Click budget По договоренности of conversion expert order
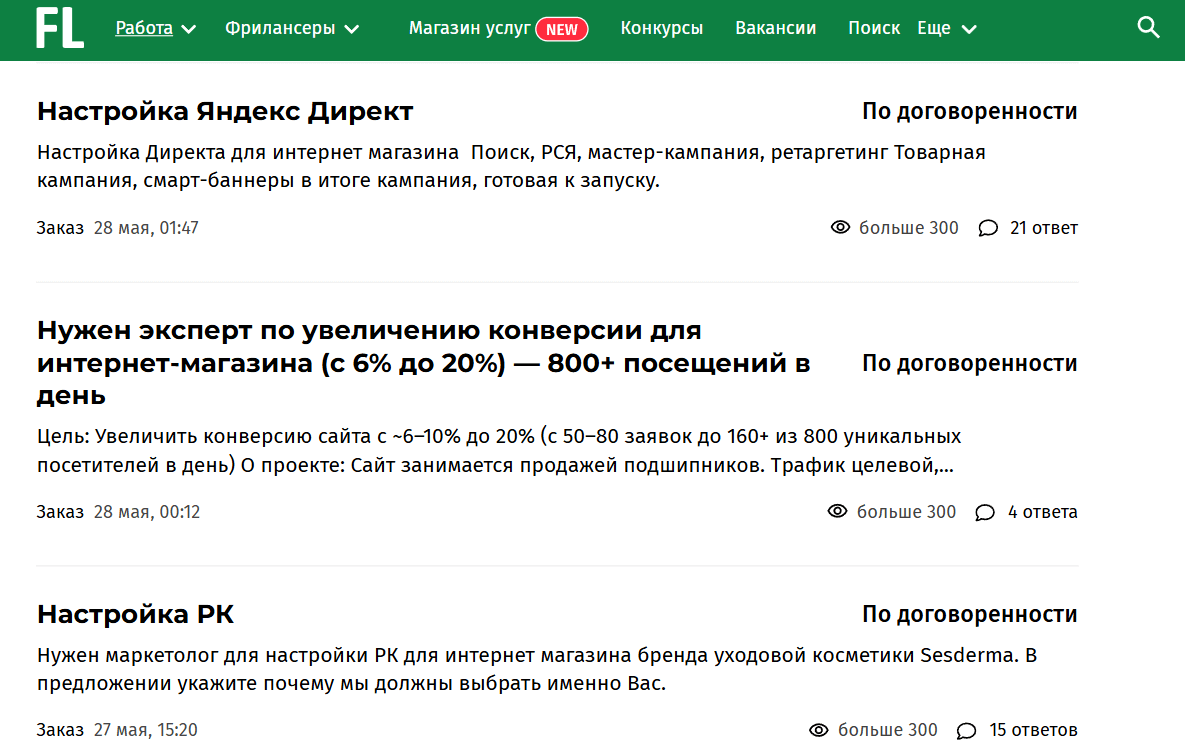This screenshot has width=1185, height=756. (x=970, y=363)
